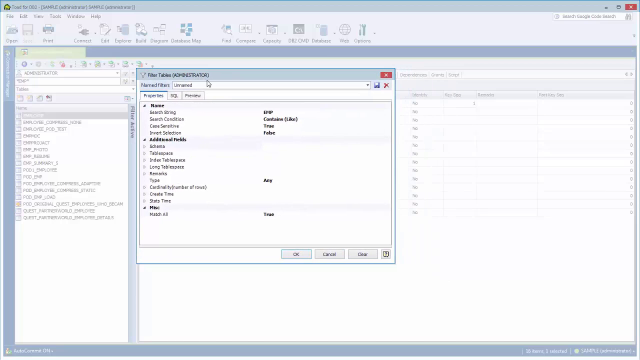Expand the Stats Time property
The width and height of the screenshot is (640, 360).
click(x=144, y=201)
